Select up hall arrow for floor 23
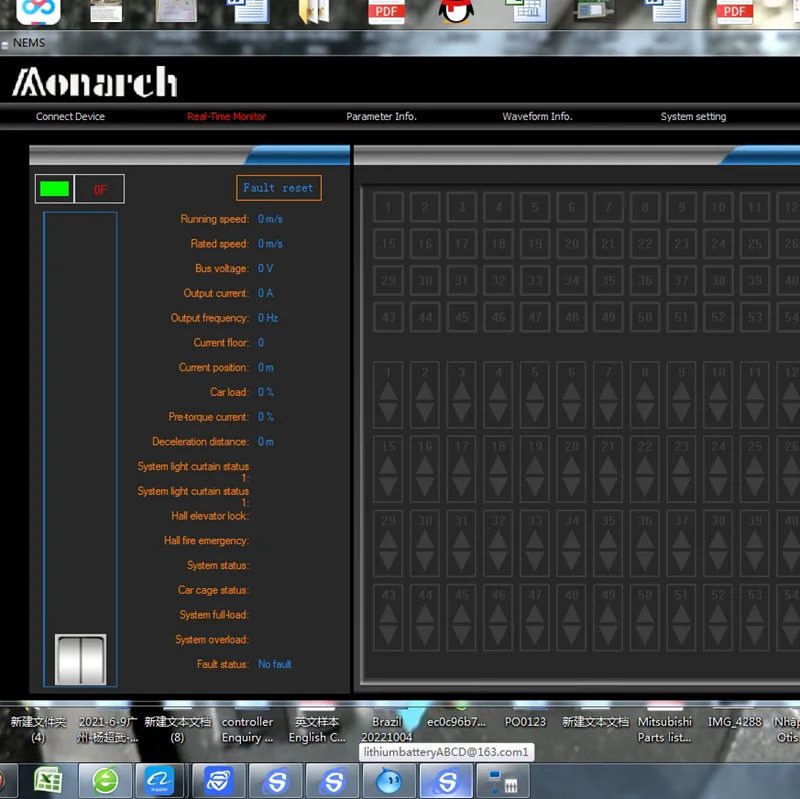 [681, 465]
